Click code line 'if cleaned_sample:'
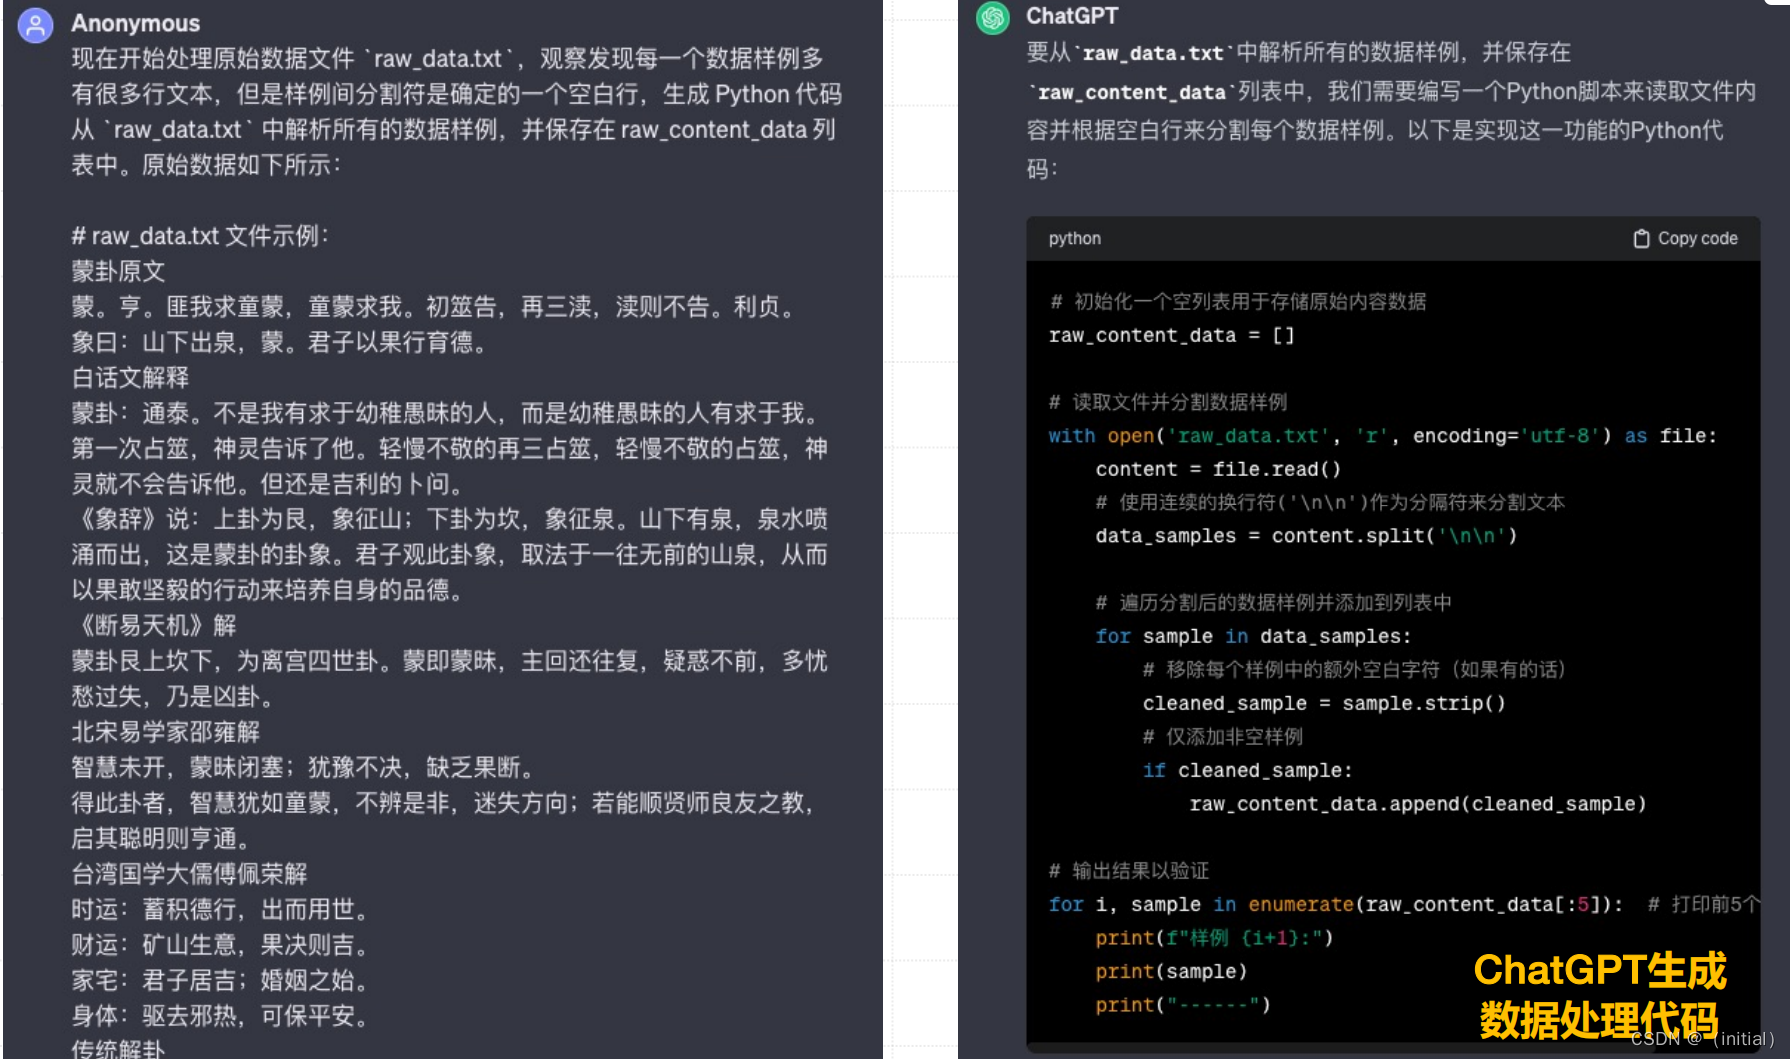Image resolution: width=1790 pixels, height=1059 pixels. point(1247,770)
